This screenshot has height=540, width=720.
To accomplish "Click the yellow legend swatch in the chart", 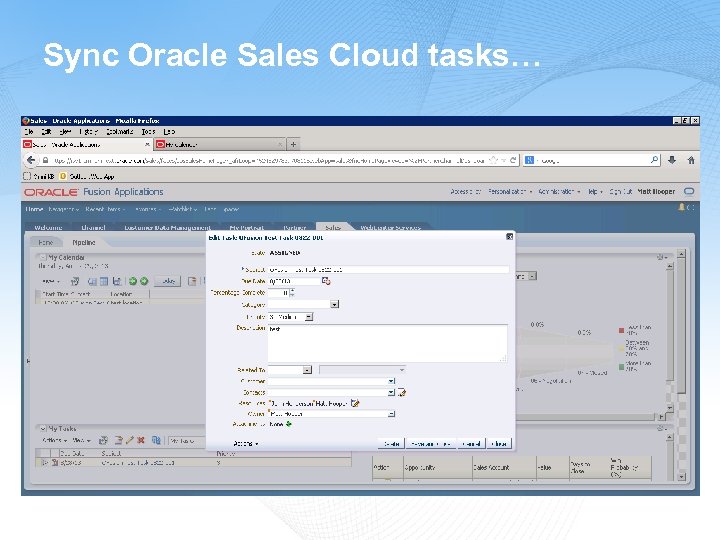I will pyautogui.click(x=621, y=349).
